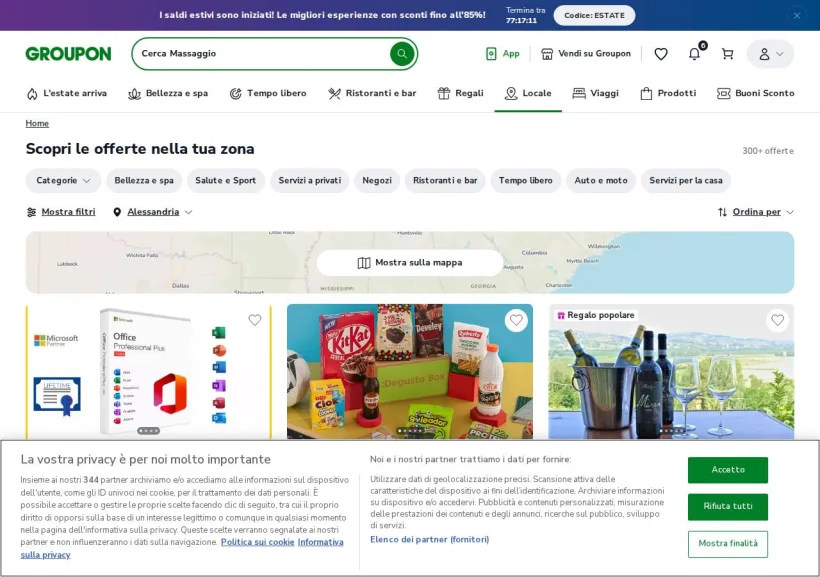Open the Degusta Box deal image
The width and height of the screenshot is (820, 577).
coord(410,371)
